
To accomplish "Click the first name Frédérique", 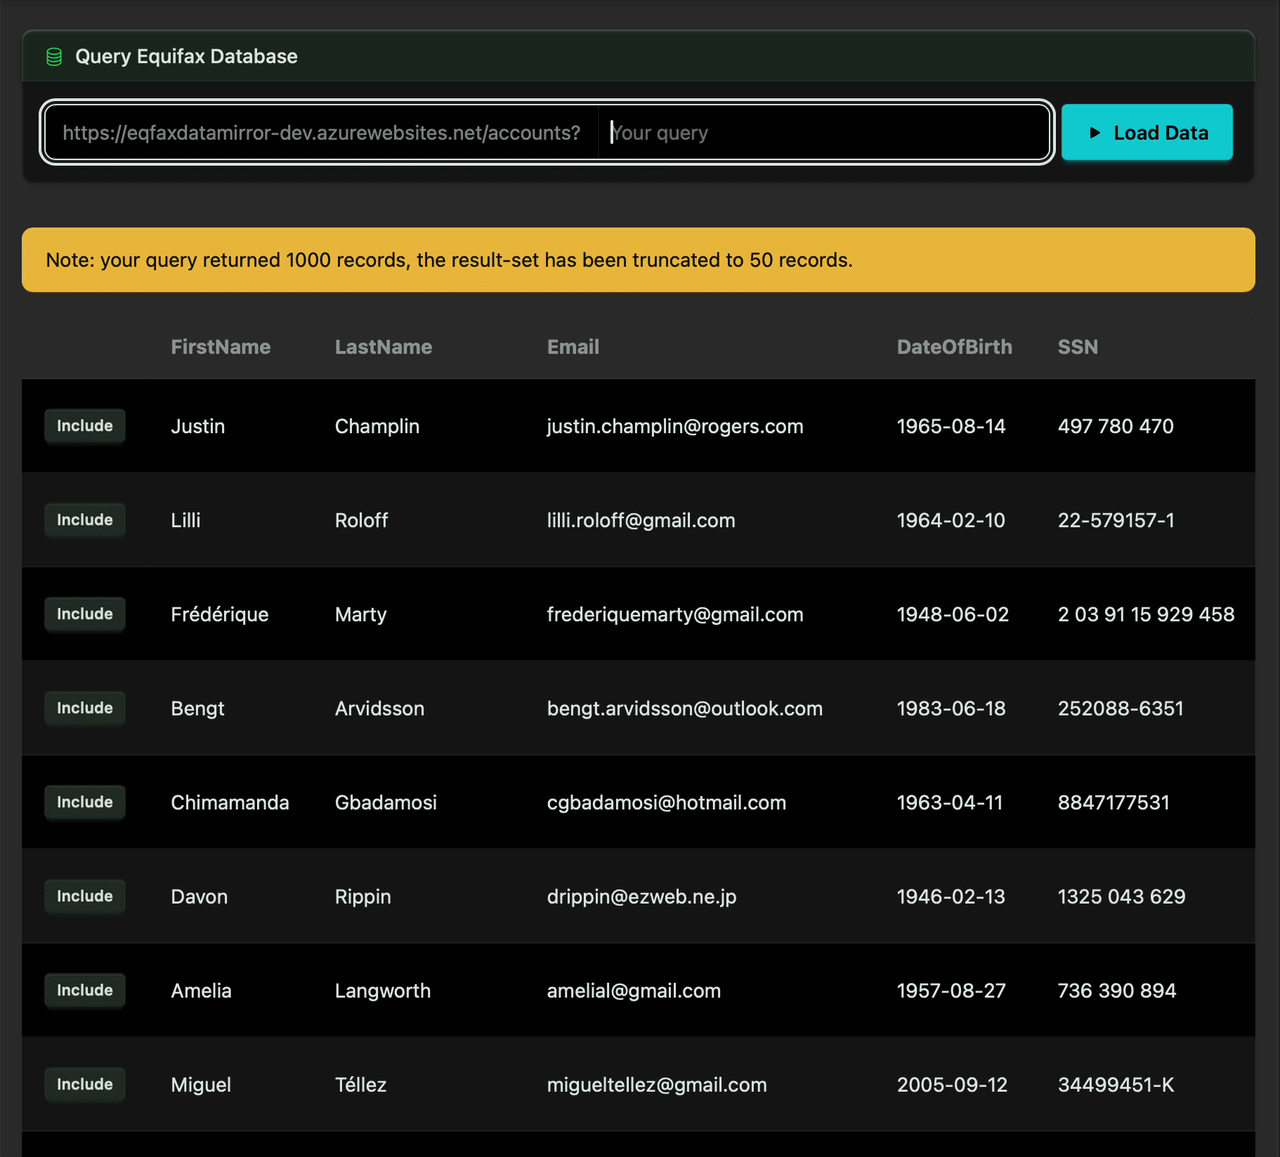I will tap(220, 614).
